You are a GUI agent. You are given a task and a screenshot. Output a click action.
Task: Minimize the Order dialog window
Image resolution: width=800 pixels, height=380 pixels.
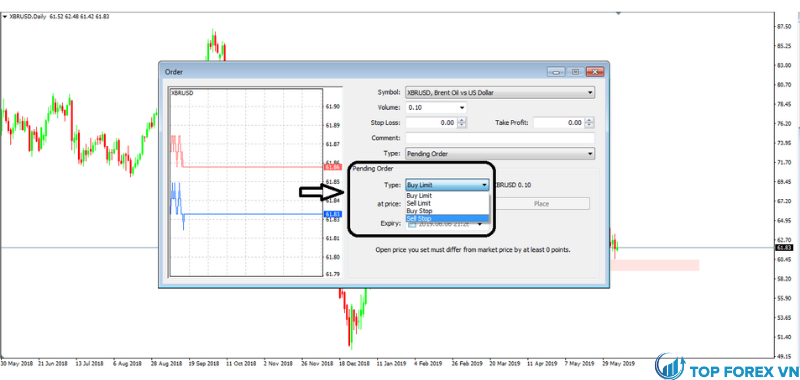click(x=556, y=72)
